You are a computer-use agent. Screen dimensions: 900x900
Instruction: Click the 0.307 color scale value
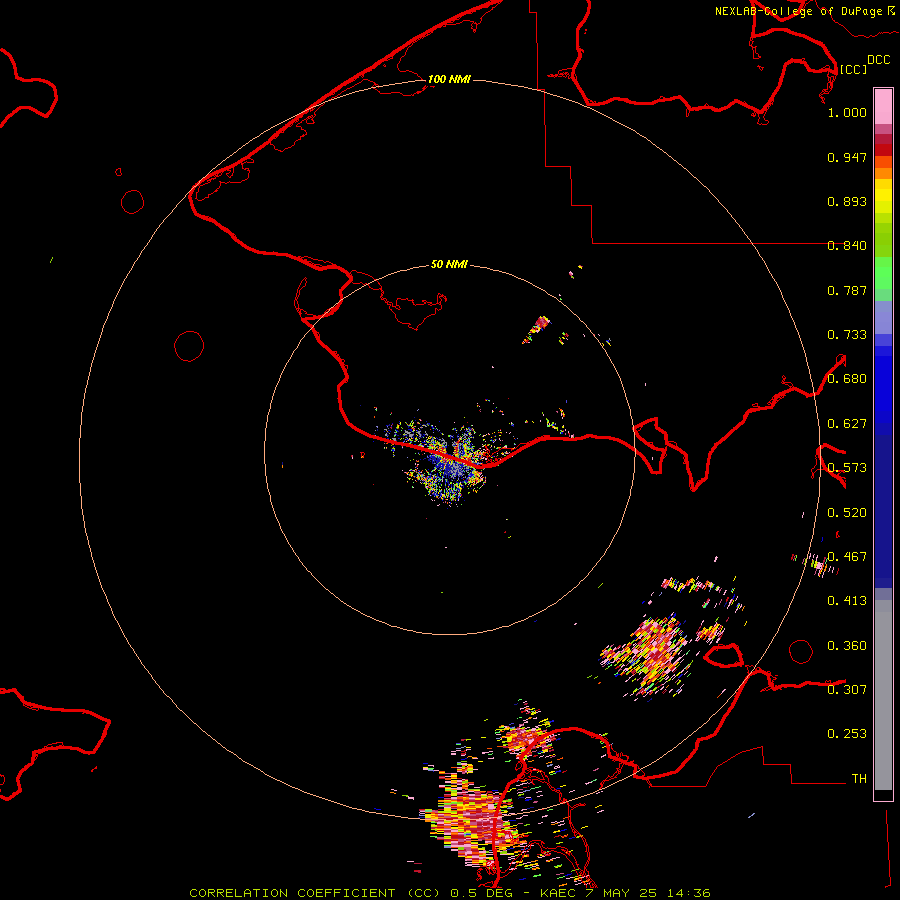847,689
